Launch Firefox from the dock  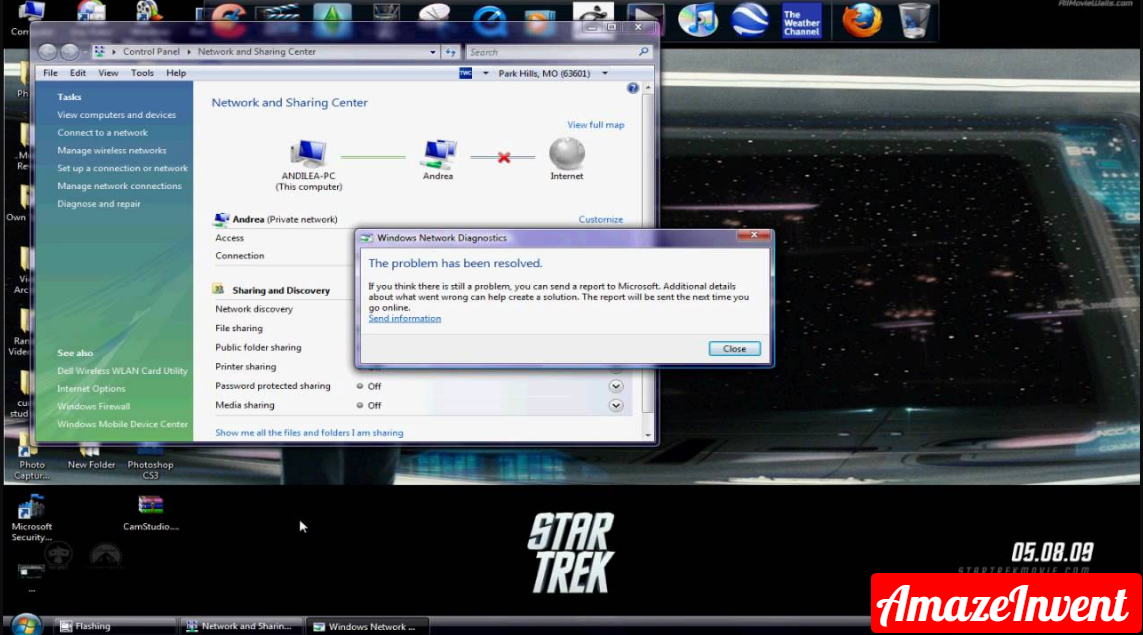tap(861, 20)
